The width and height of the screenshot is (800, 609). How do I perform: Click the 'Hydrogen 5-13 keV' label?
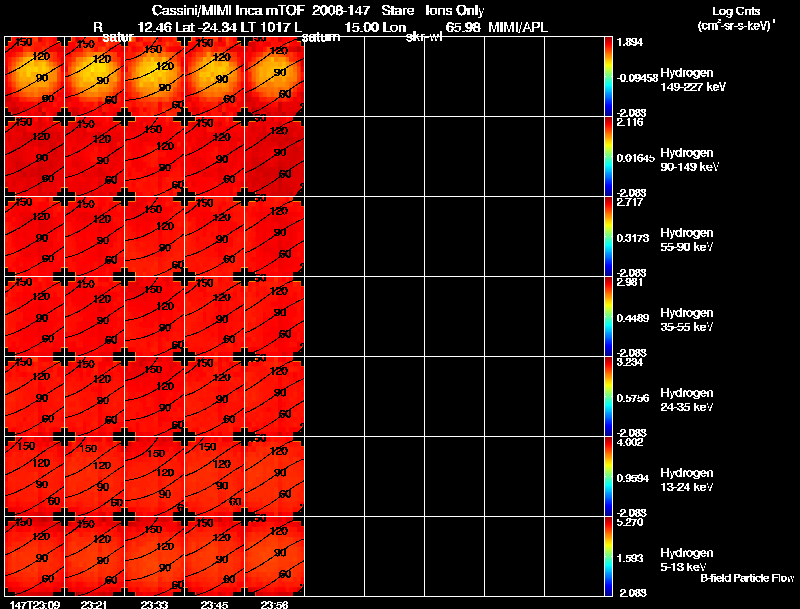click(687, 560)
